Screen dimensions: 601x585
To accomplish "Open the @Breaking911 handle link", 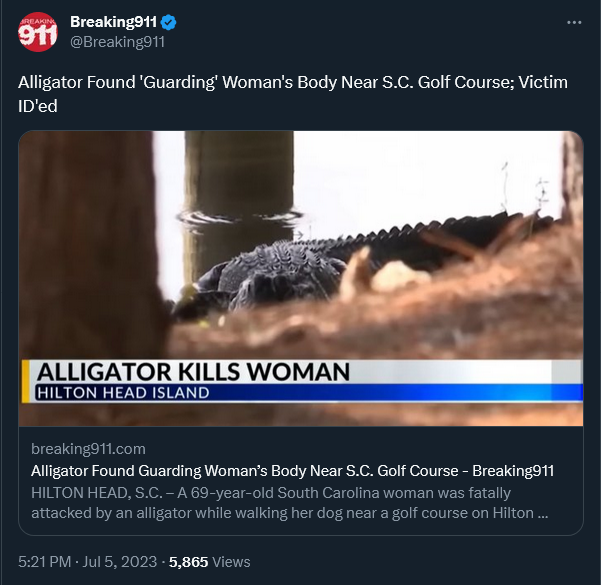I will click(117, 42).
